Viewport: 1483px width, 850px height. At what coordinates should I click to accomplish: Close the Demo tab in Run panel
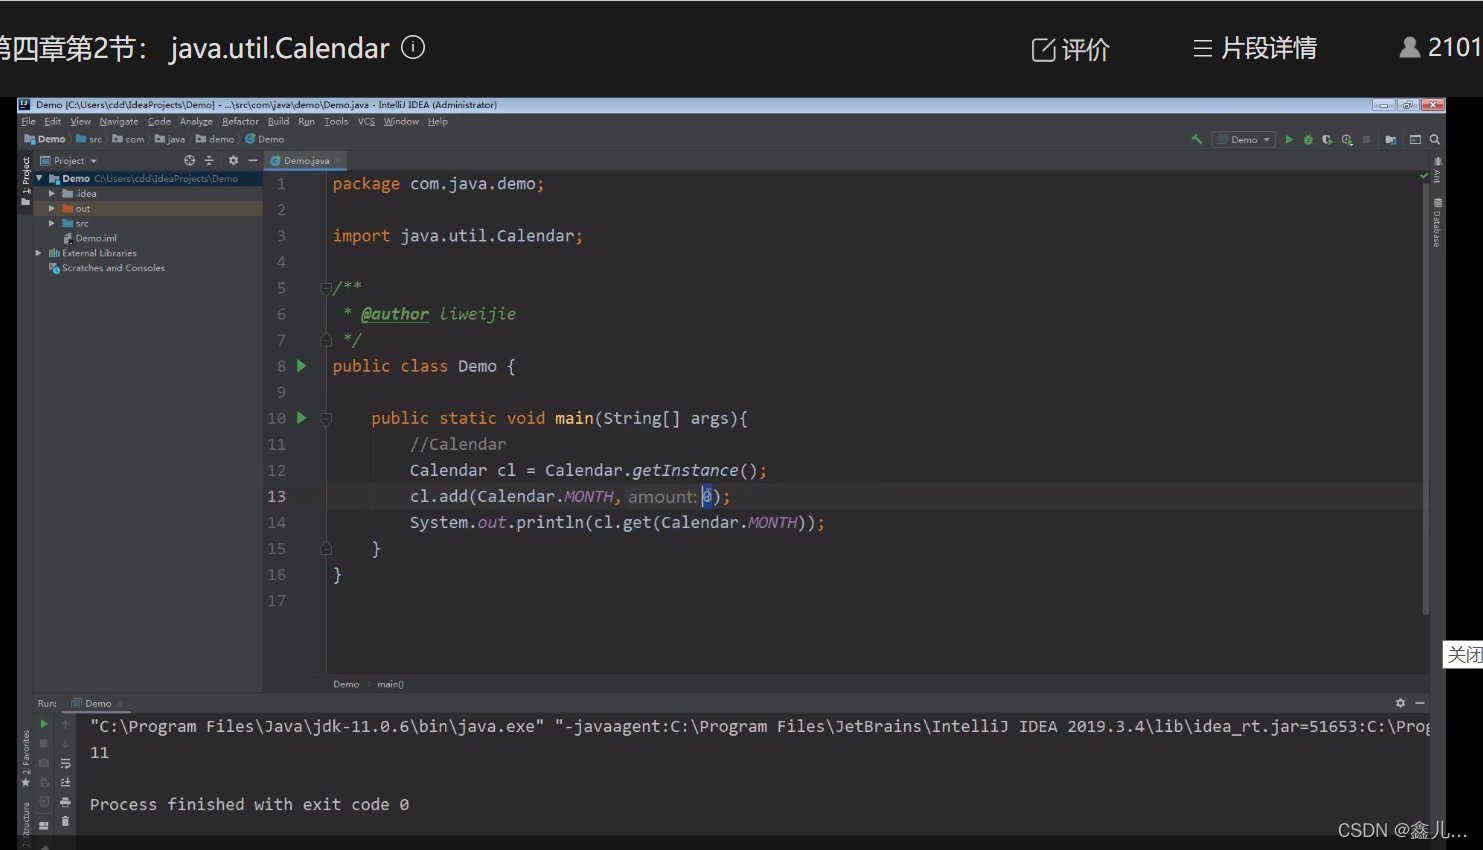tap(119, 703)
